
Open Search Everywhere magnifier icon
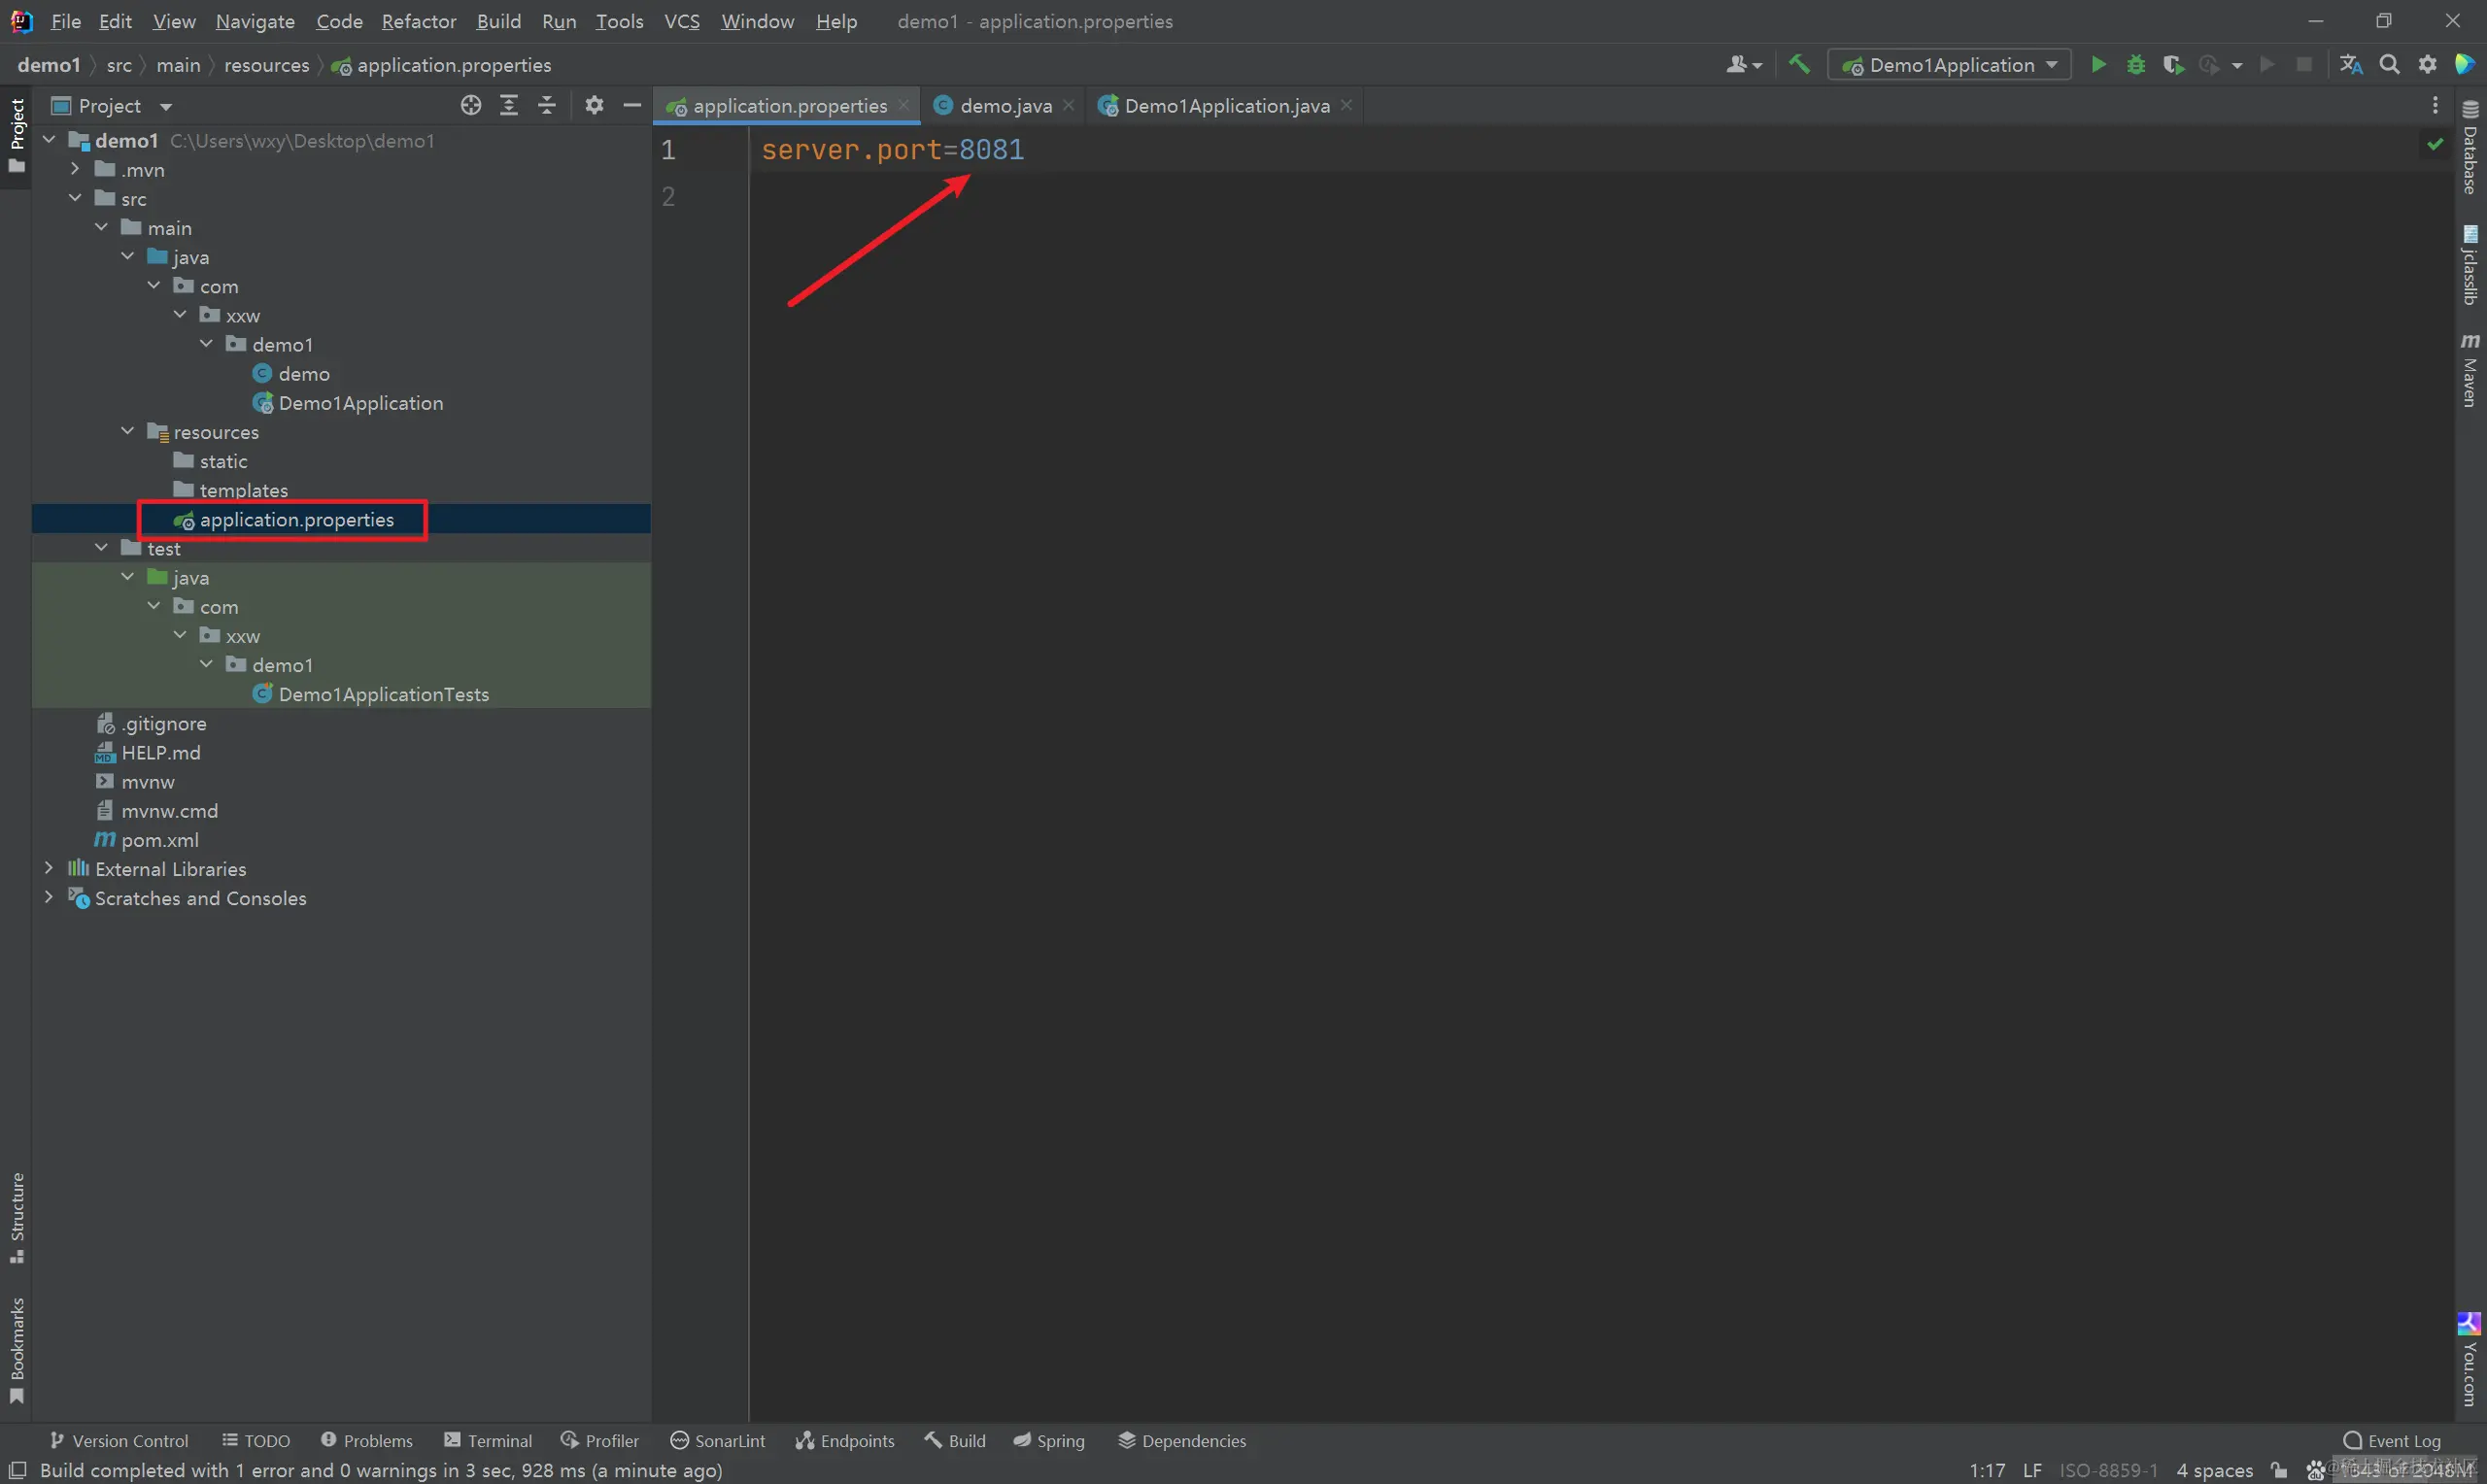(x=2389, y=65)
